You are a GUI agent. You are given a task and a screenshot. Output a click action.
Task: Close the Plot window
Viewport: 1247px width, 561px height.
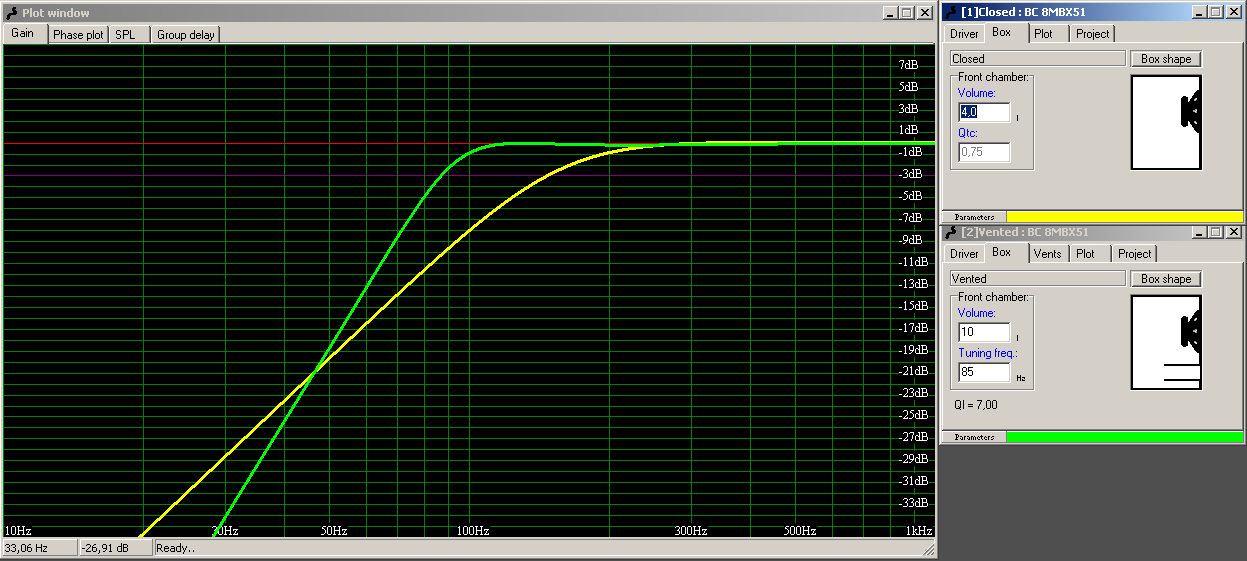pyautogui.click(x=925, y=13)
